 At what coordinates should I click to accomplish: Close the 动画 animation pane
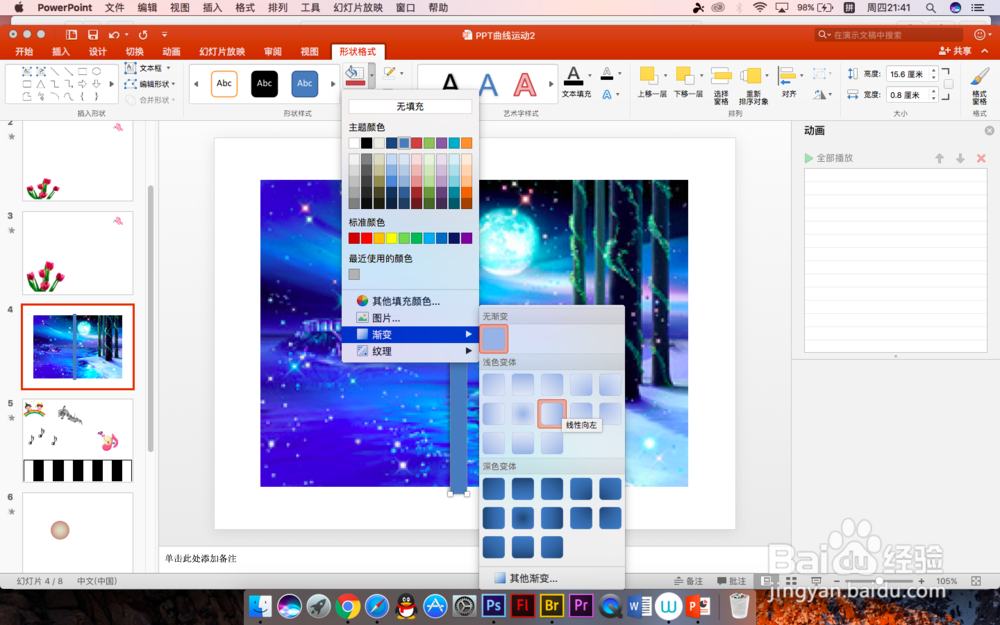[x=989, y=130]
